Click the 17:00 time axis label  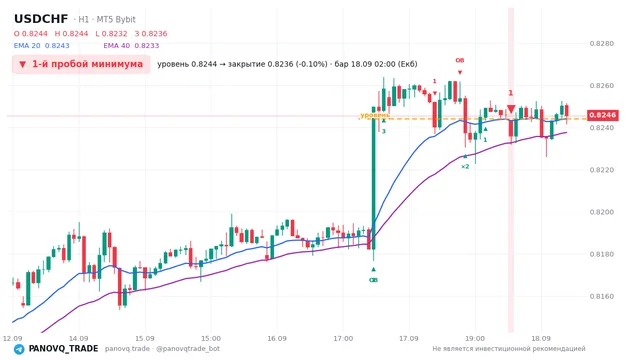[x=343, y=339]
